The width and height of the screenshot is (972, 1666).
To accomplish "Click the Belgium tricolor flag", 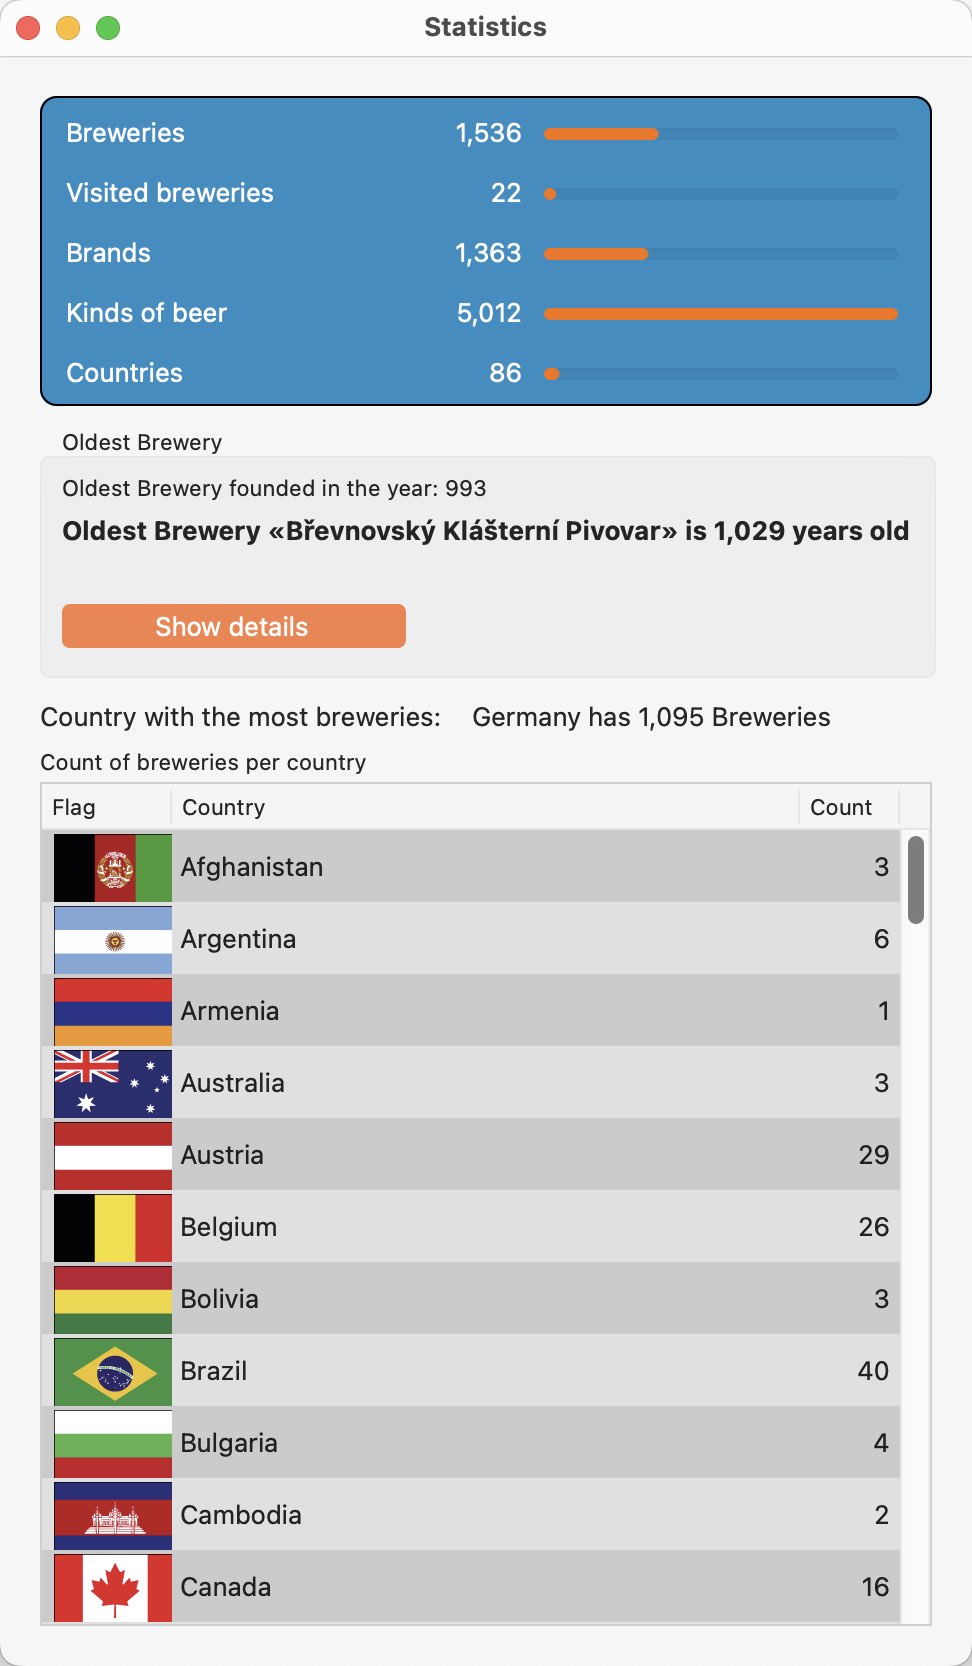I will 113,1227.
